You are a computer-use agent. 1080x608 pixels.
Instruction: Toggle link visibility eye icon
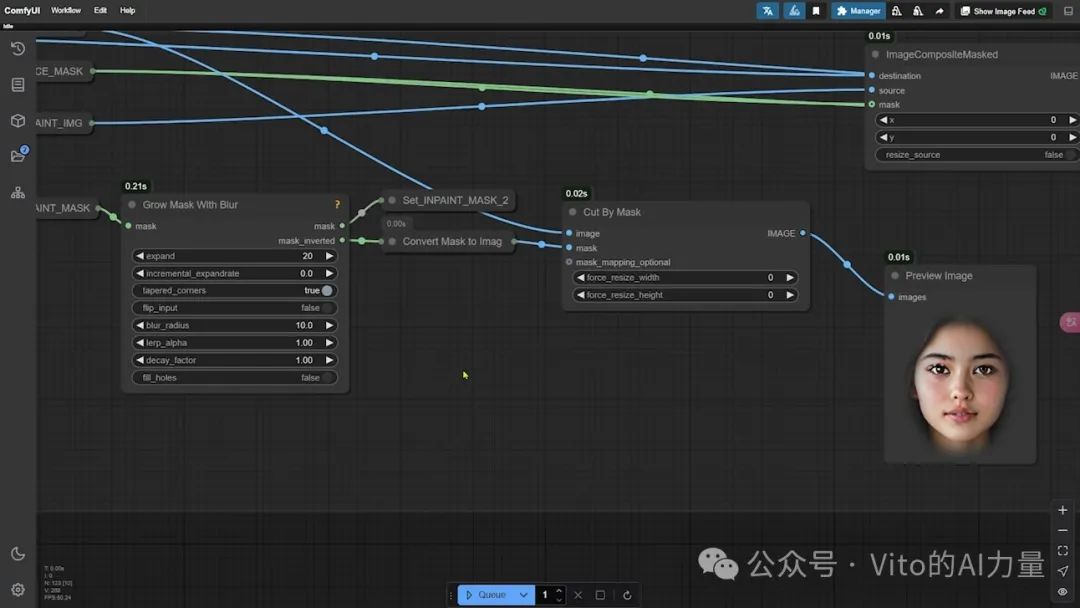pyautogui.click(x=1062, y=591)
